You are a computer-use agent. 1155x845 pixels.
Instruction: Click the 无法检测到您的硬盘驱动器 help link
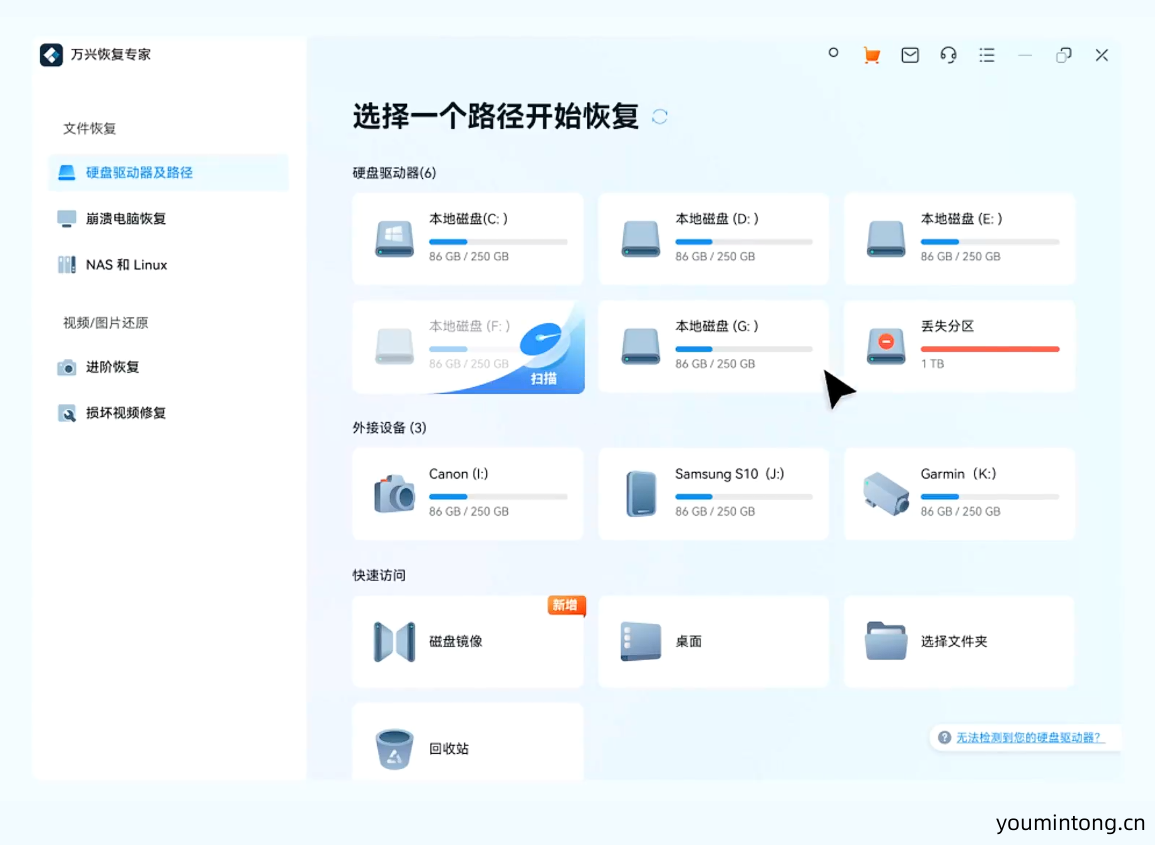click(x=1029, y=738)
